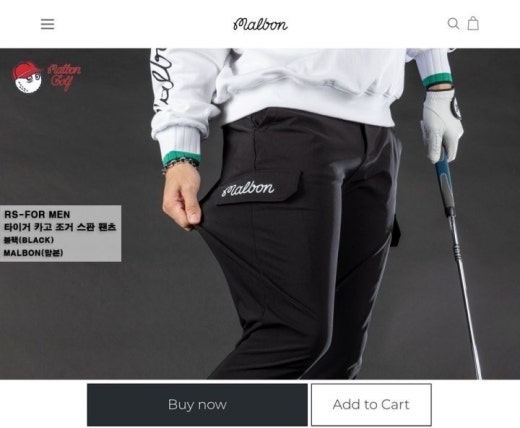Open the hamburger navigation menu
This screenshot has height=428, width=520.
pyautogui.click(x=47, y=24)
